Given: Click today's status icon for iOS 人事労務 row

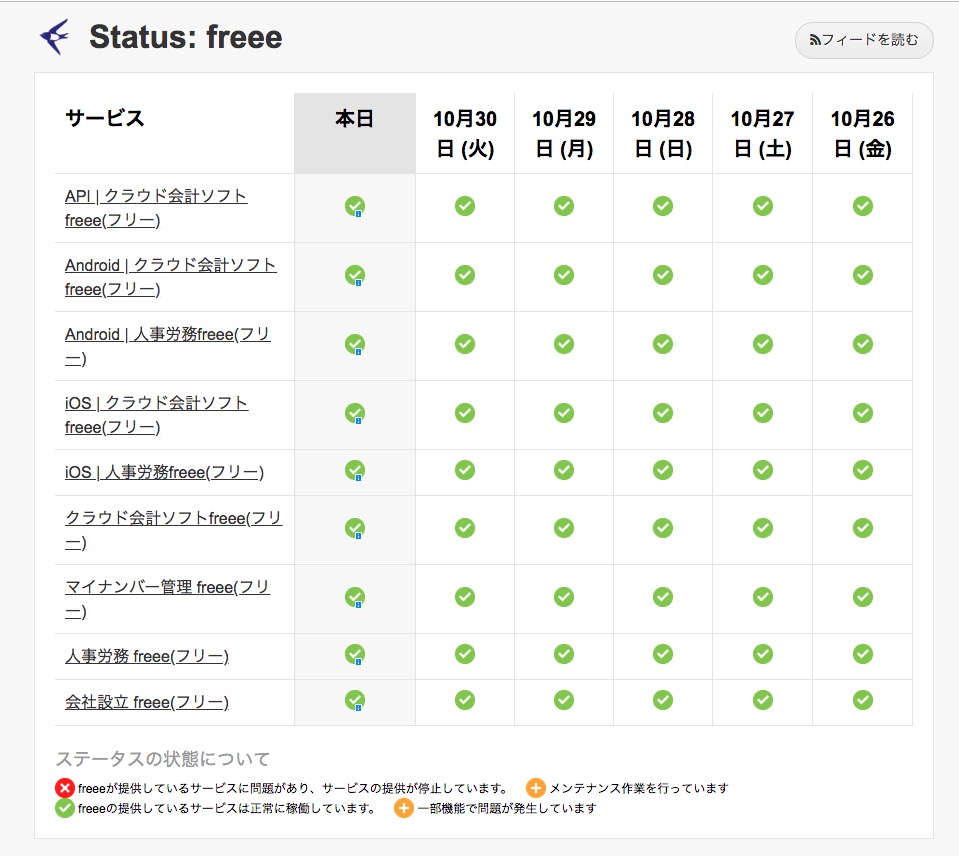Looking at the screenshot, I should (x=355, y=471).
